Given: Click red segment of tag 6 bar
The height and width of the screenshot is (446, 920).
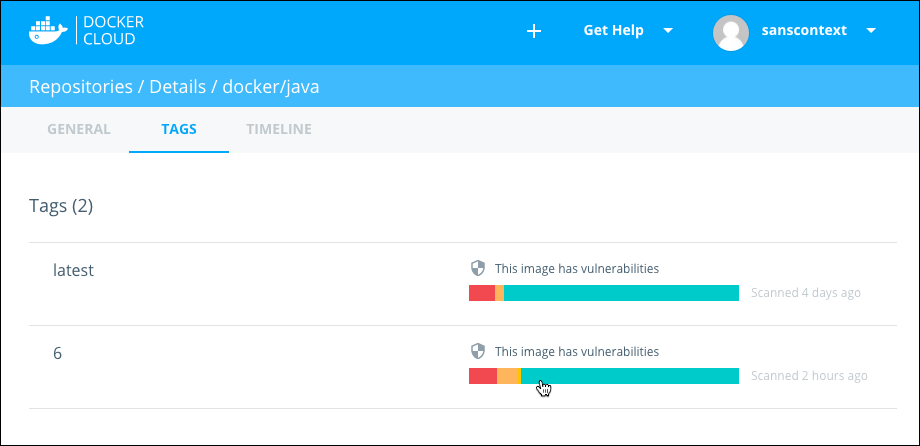Looking at the screenshot, I should tap(482, 376).
